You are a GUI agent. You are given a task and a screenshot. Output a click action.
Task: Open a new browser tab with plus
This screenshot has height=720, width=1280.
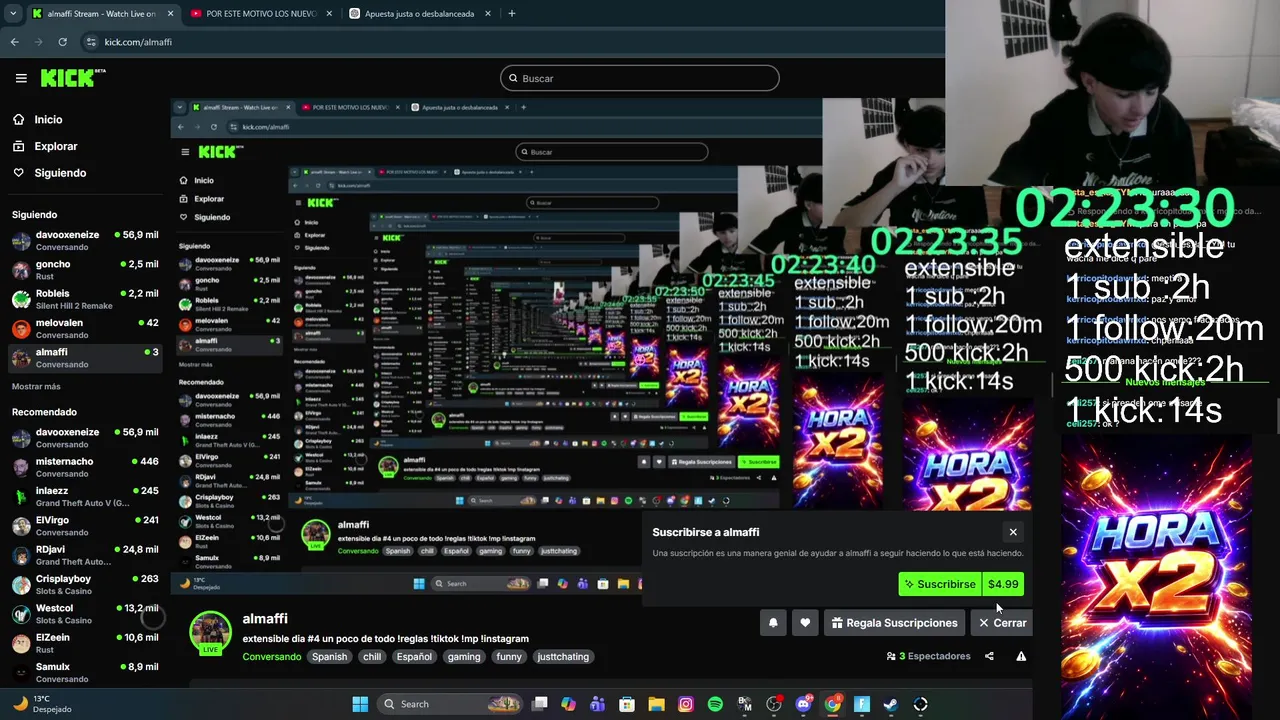(x=511, y=14)
